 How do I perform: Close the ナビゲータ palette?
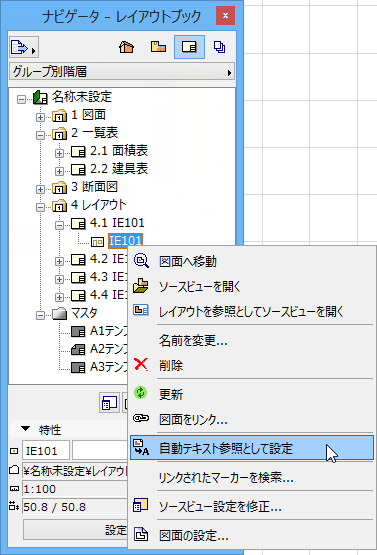225,16
